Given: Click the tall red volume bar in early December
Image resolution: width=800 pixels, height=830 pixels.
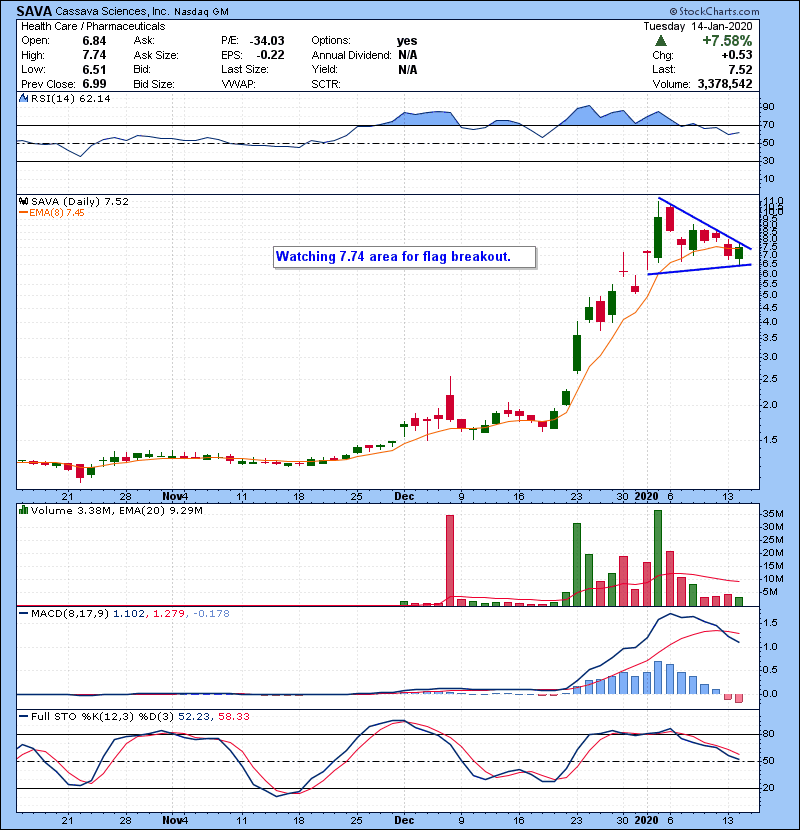Looking at the screenshot, I should pyautogui.click(x=450, y=561).
